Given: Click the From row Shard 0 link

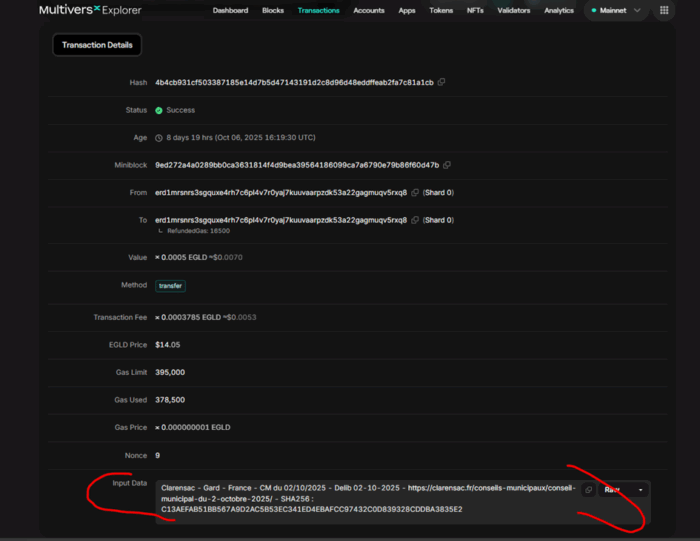Looking at the screenshot, I should click(438, 192).
